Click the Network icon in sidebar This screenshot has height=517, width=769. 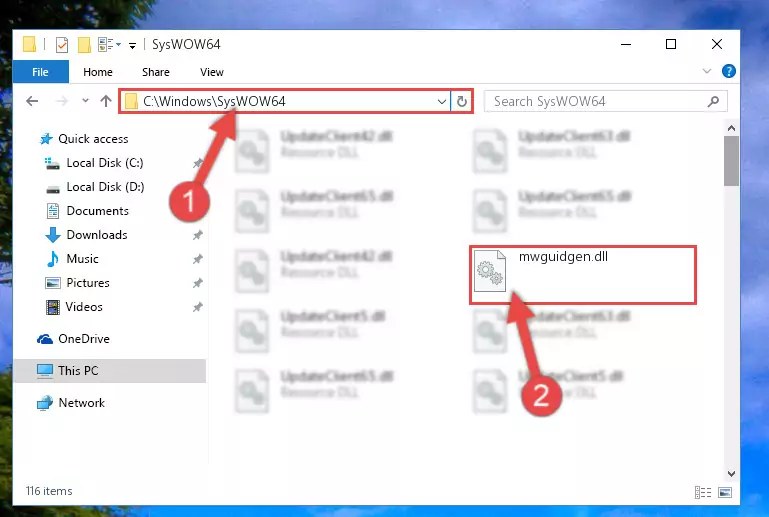pyautogui.click(x=45, y=403)
